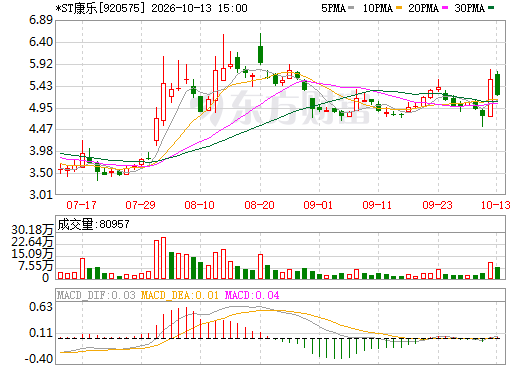Click the 成交量:80957 volume label
Viewport: 520px width, 365px height.
coord(93,224)
